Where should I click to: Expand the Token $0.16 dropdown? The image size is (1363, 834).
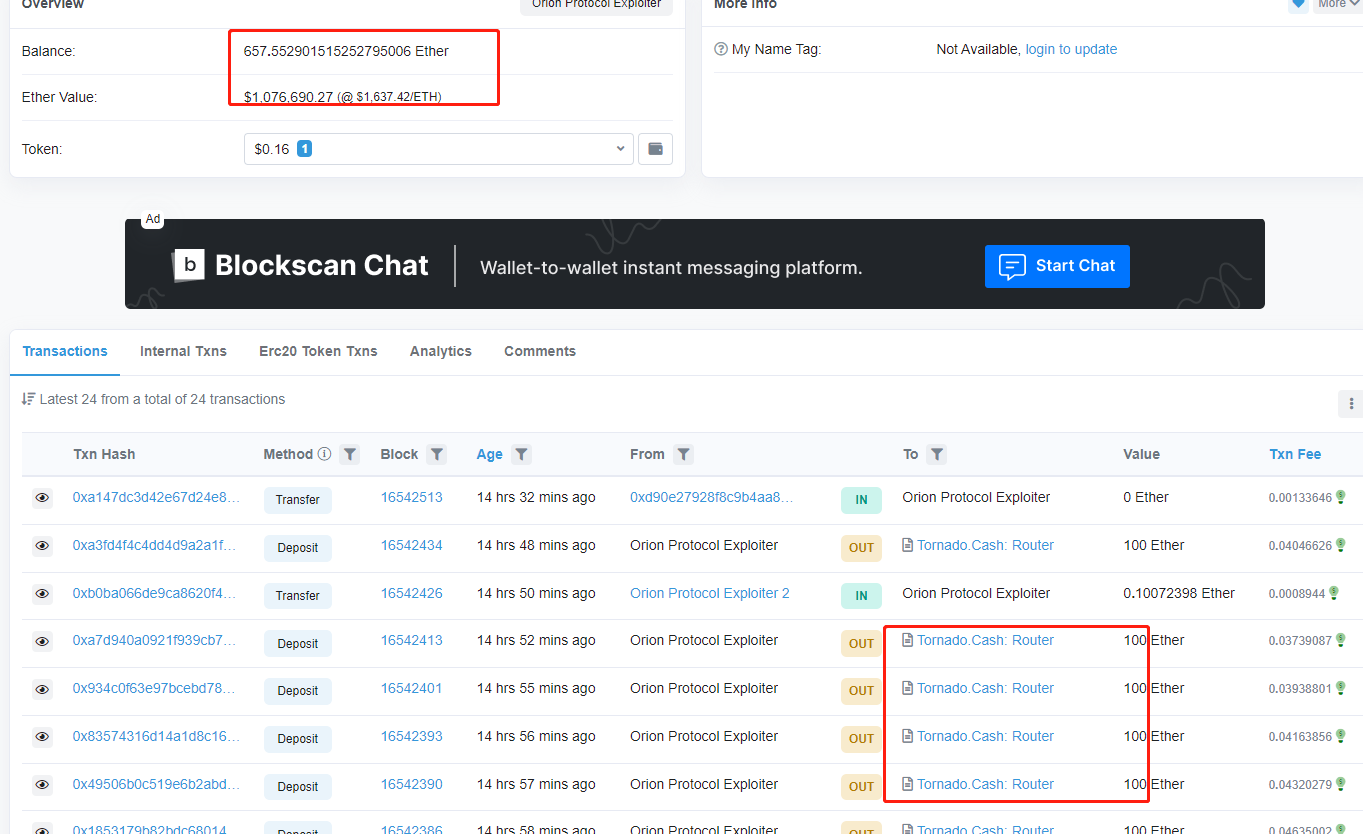click(x=439, y=149)
